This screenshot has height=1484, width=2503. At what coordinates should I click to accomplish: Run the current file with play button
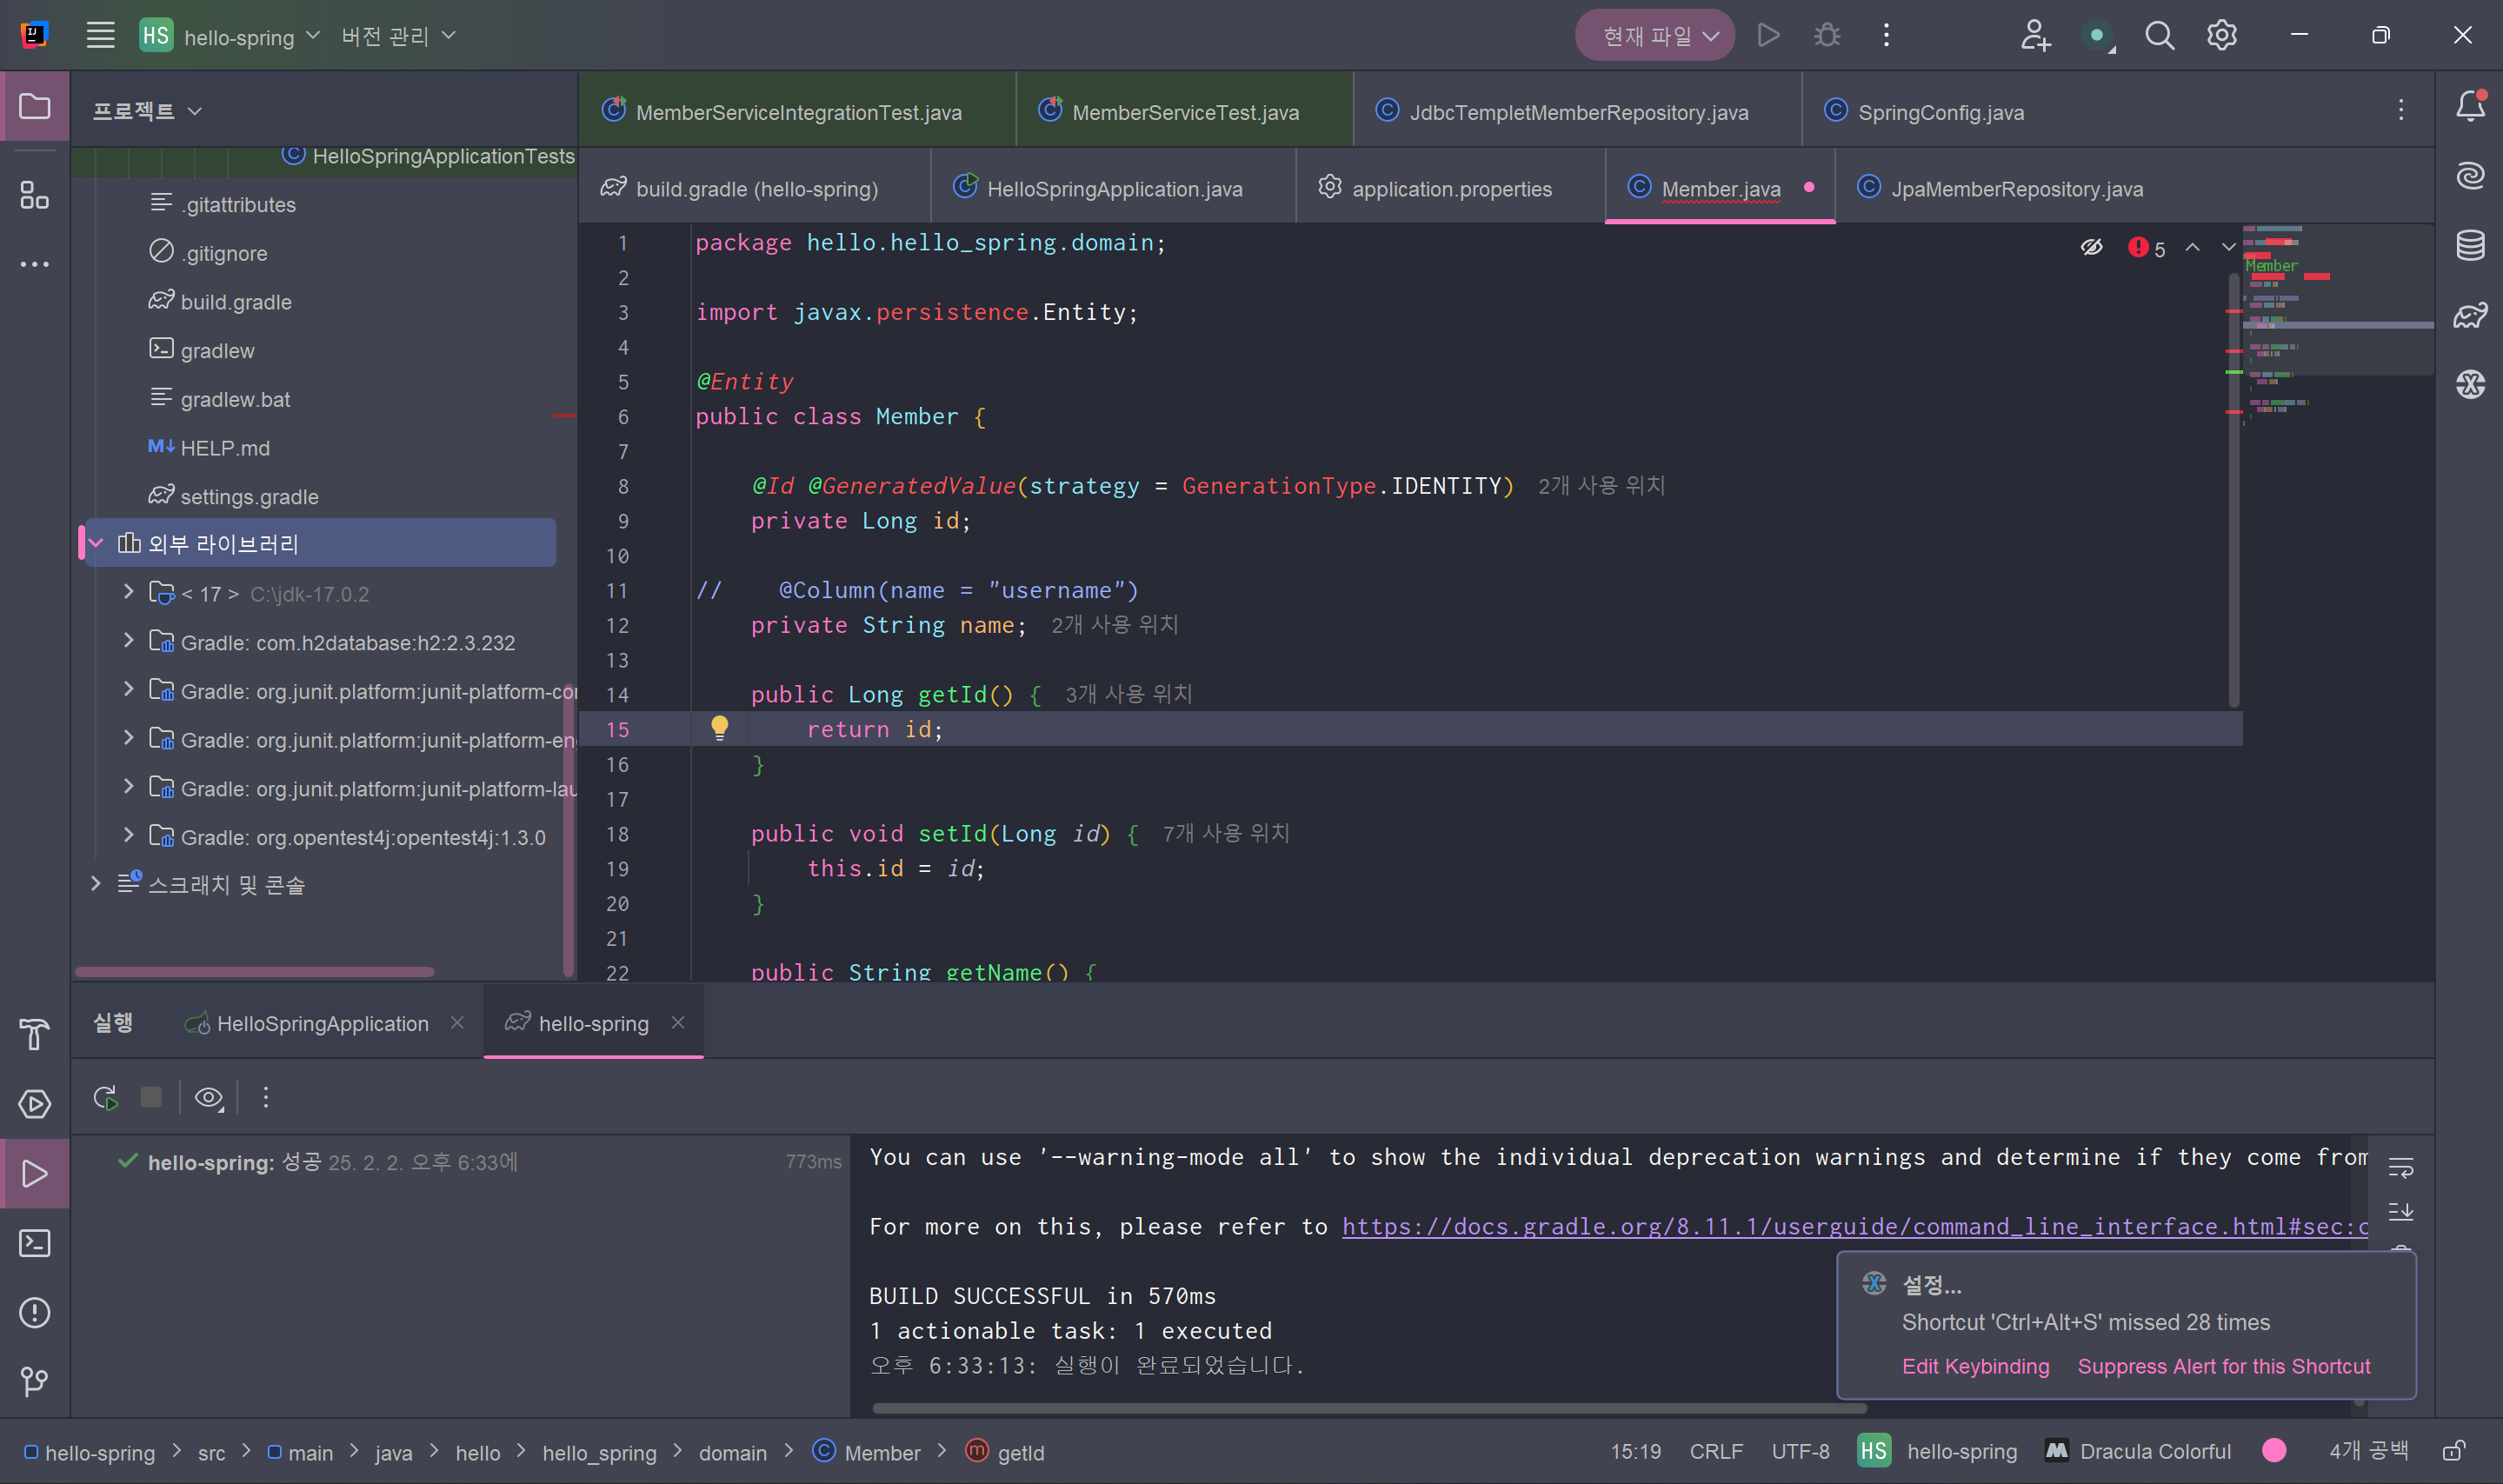1768,36
